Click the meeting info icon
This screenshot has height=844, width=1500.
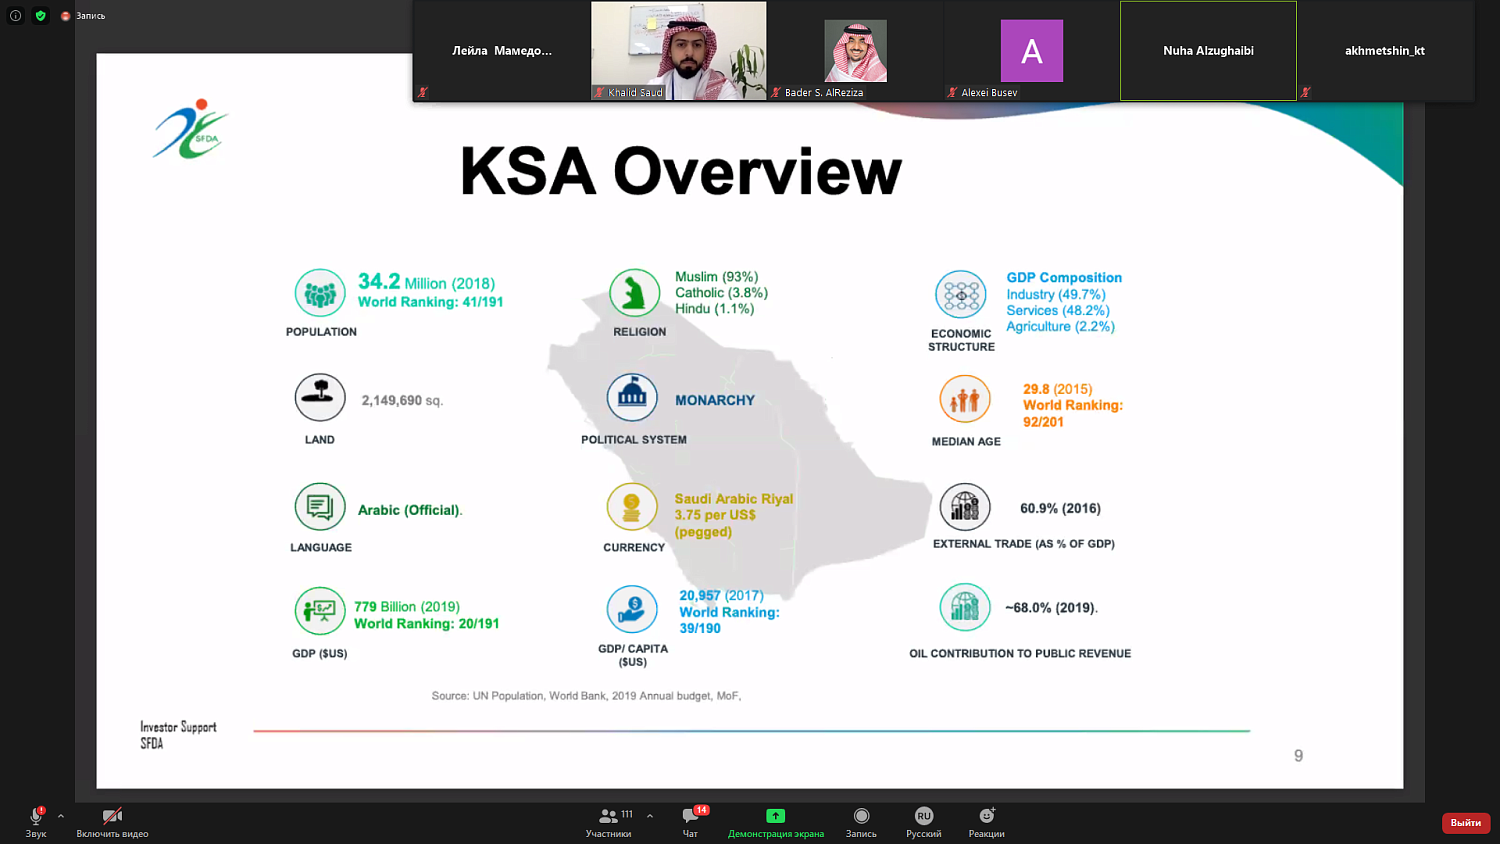(16, 16)
